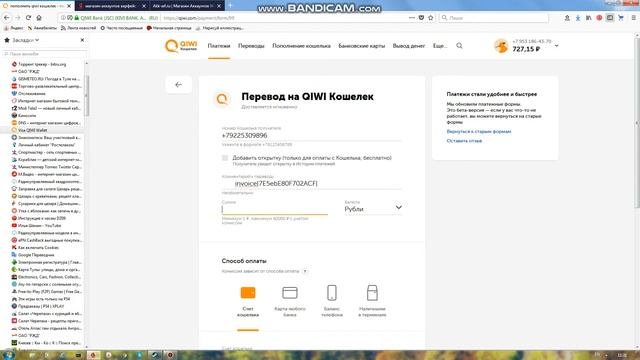
Task: Open the Рубли currency dropdown
Action: (x=373, y=209)
